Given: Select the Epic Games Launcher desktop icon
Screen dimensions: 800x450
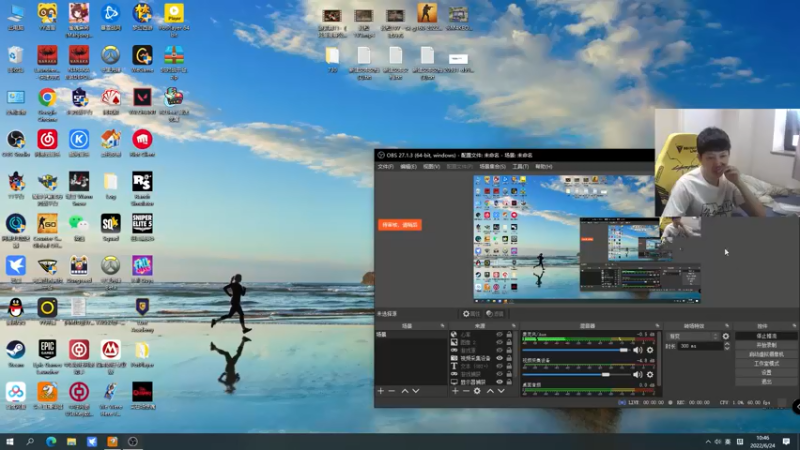Looking at the screenshot, I should pyautogui.click(x=47, y=356).
